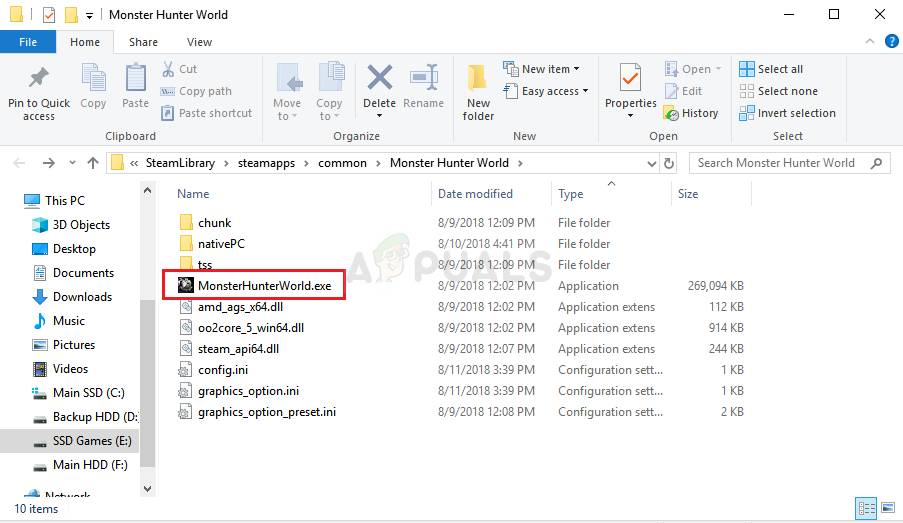The height and width of the screenshot is (523, 903).
Task: Click the Copy icon in Clipboard group
Action: coord(93,78)
